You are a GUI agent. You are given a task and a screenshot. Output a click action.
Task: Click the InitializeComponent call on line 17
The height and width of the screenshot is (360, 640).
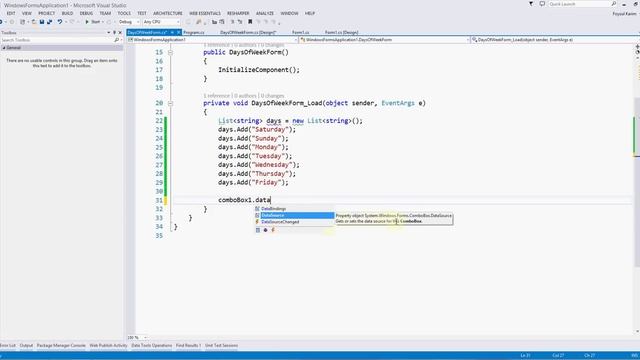coord(259,70)
